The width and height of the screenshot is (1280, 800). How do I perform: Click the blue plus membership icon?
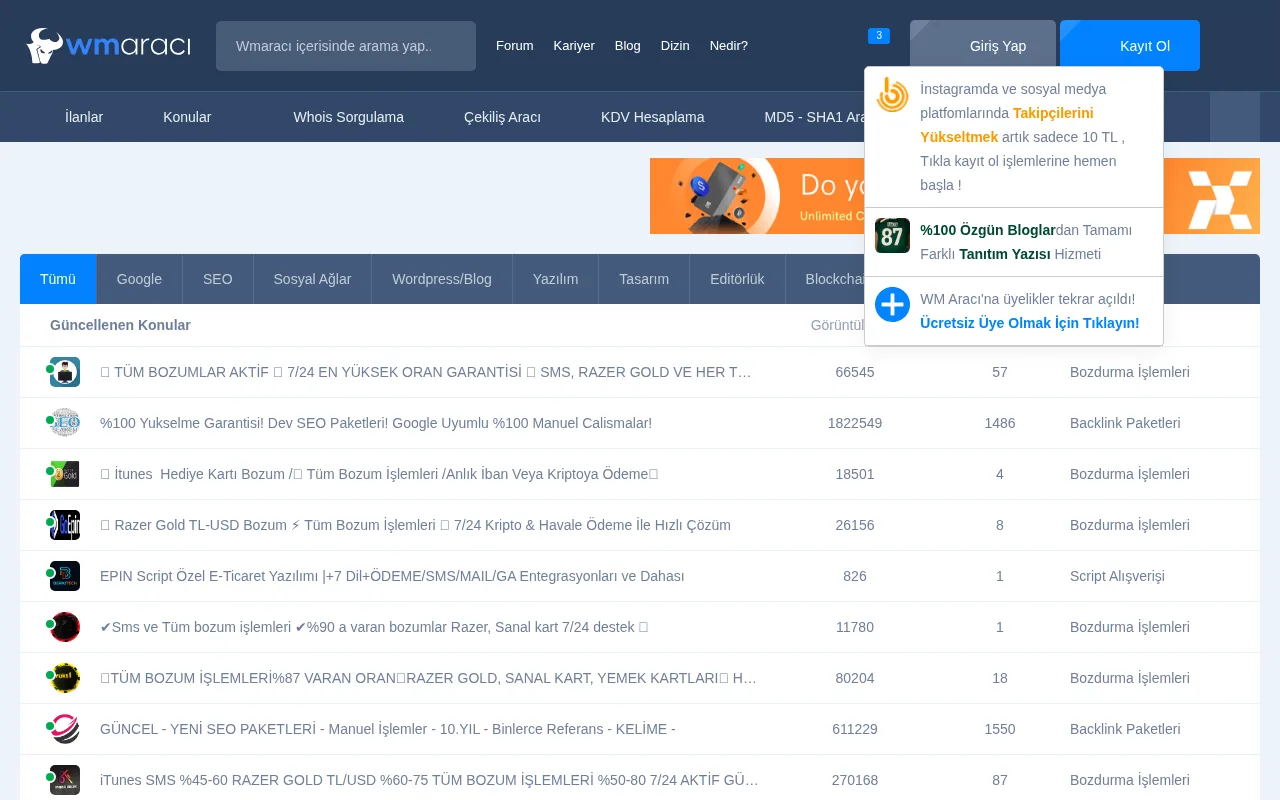892,305
